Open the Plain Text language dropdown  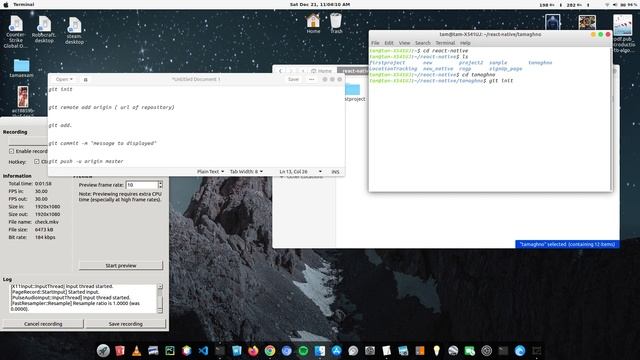click(211, 172)
